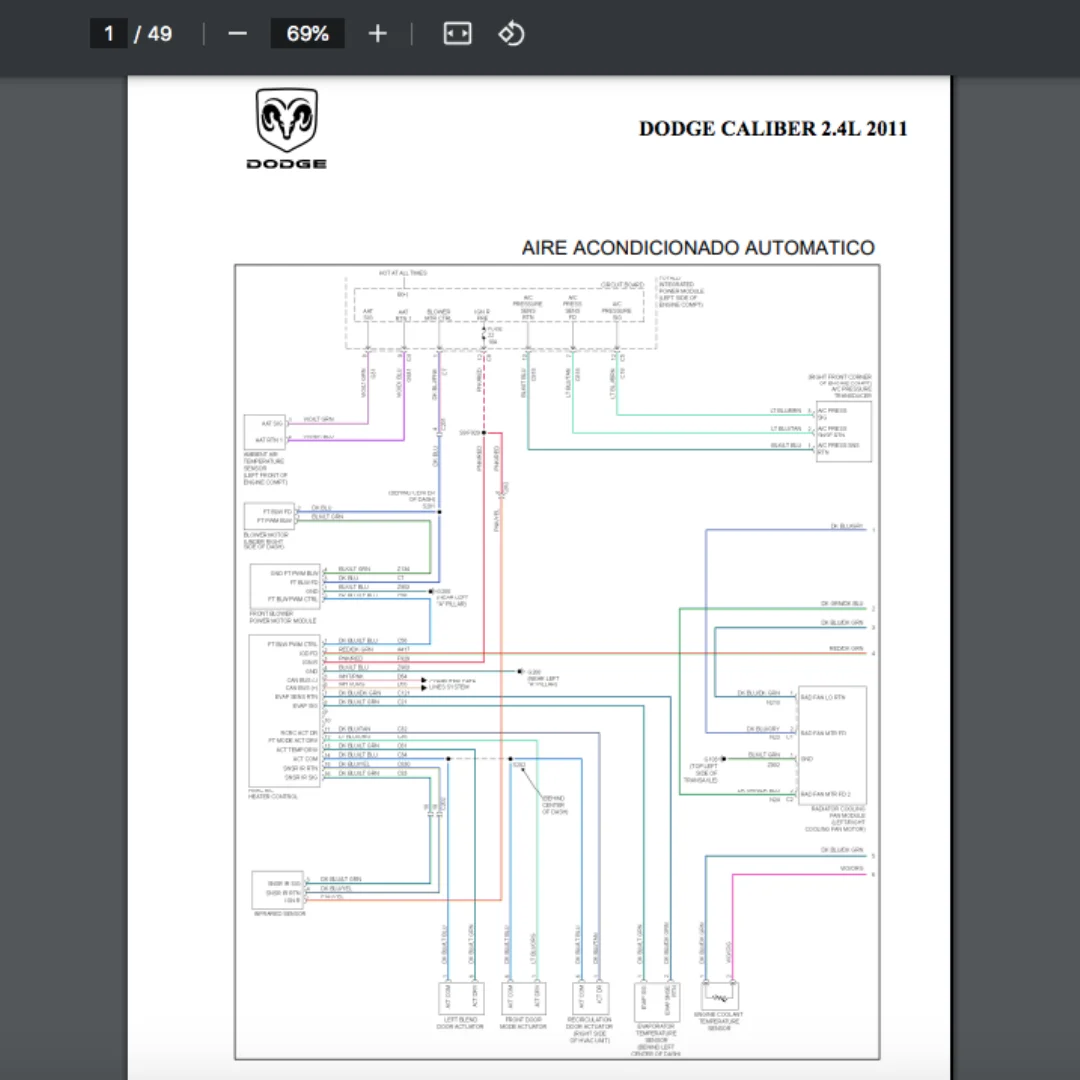
Task: Click the Dodge ram logo
Action: (x=287, y=128)
